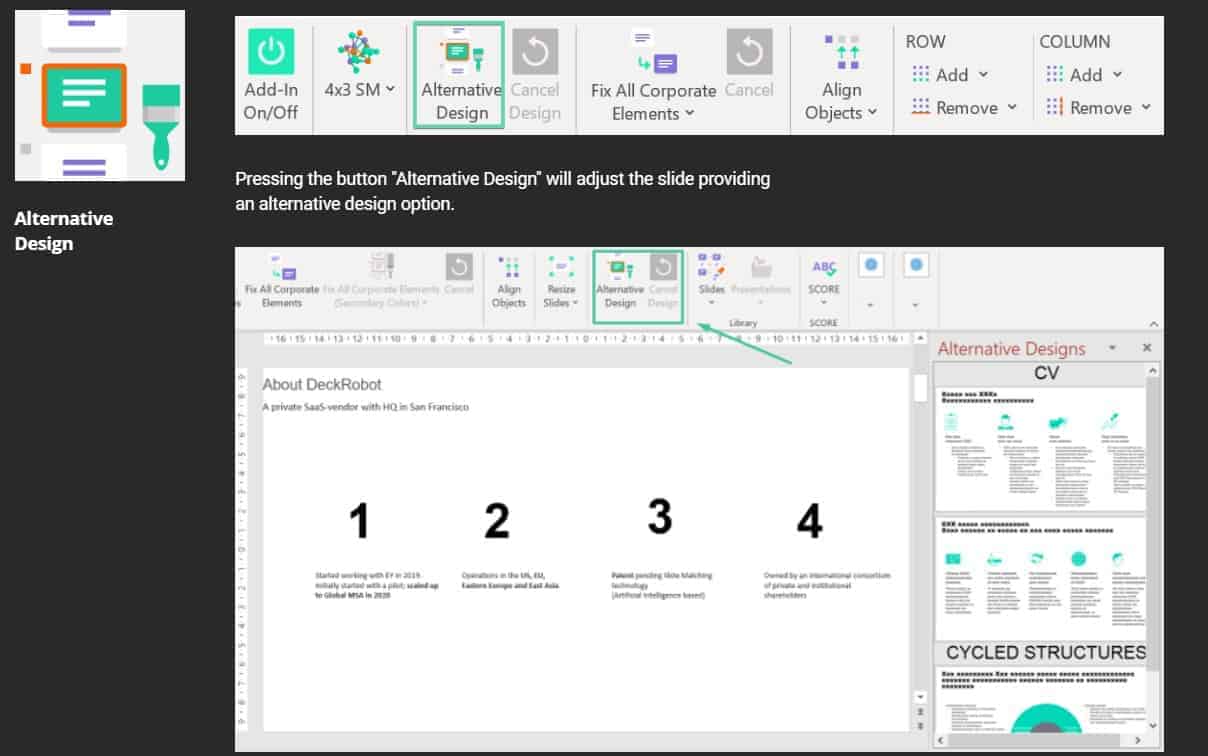Select the large number 2 on slide

[496, 521]
